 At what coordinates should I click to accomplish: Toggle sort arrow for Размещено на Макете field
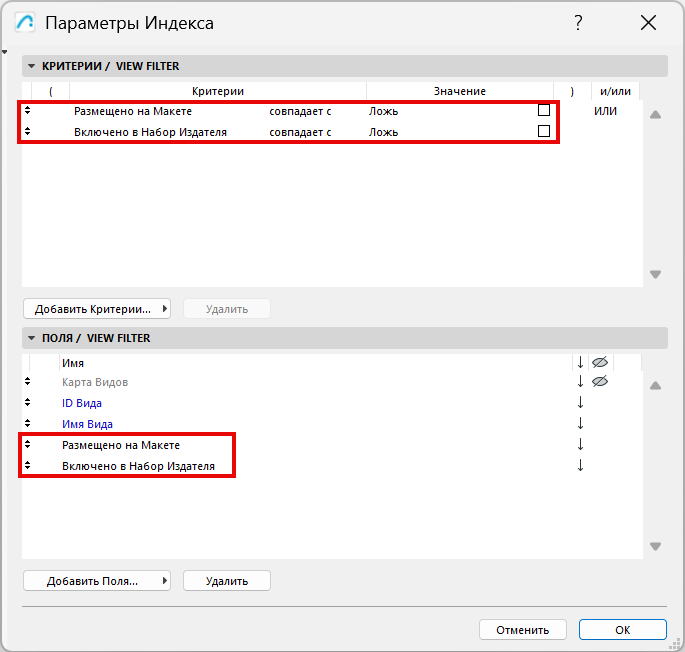click(580, 444)
